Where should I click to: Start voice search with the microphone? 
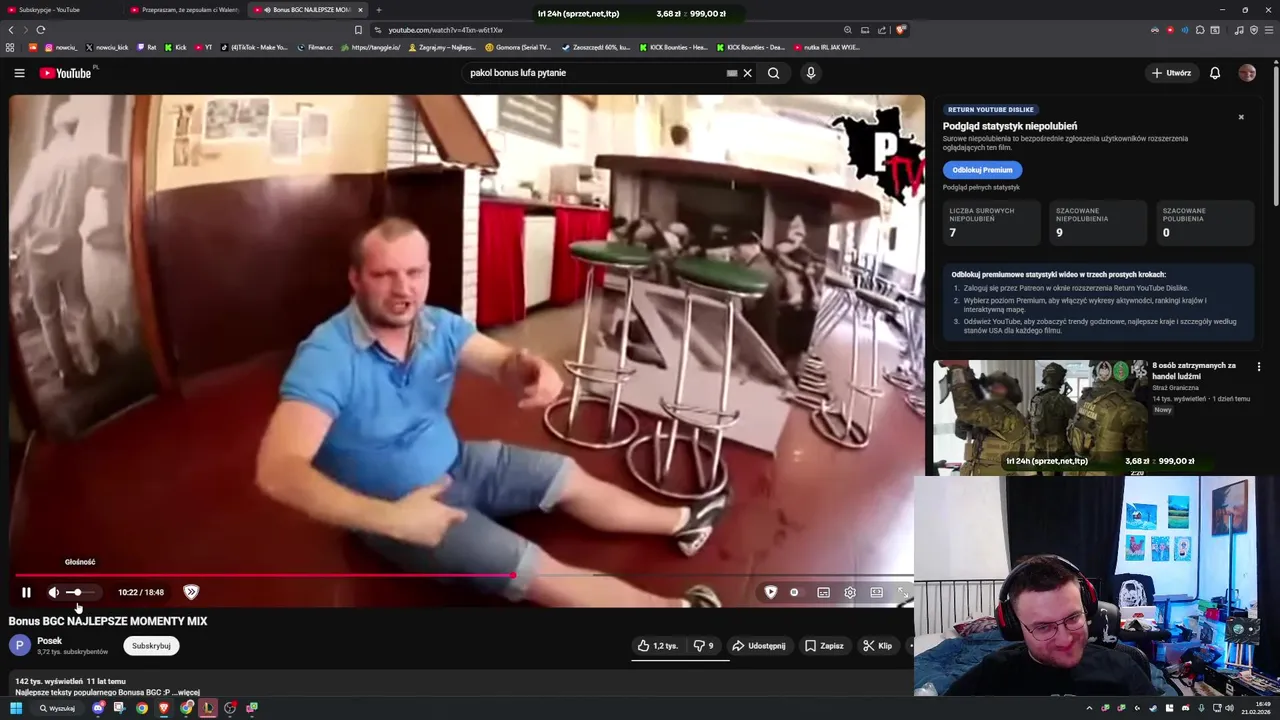tap(811, 73)
